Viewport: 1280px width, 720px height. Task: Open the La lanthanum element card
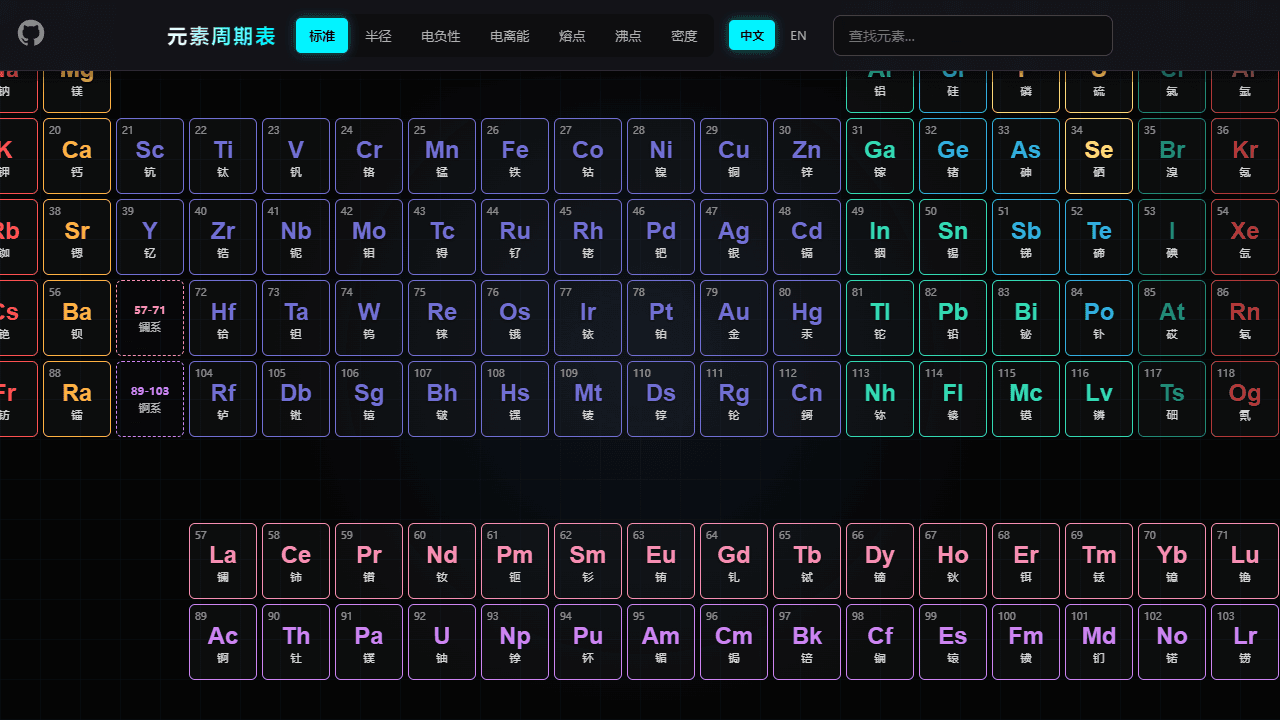click(223, 561)
